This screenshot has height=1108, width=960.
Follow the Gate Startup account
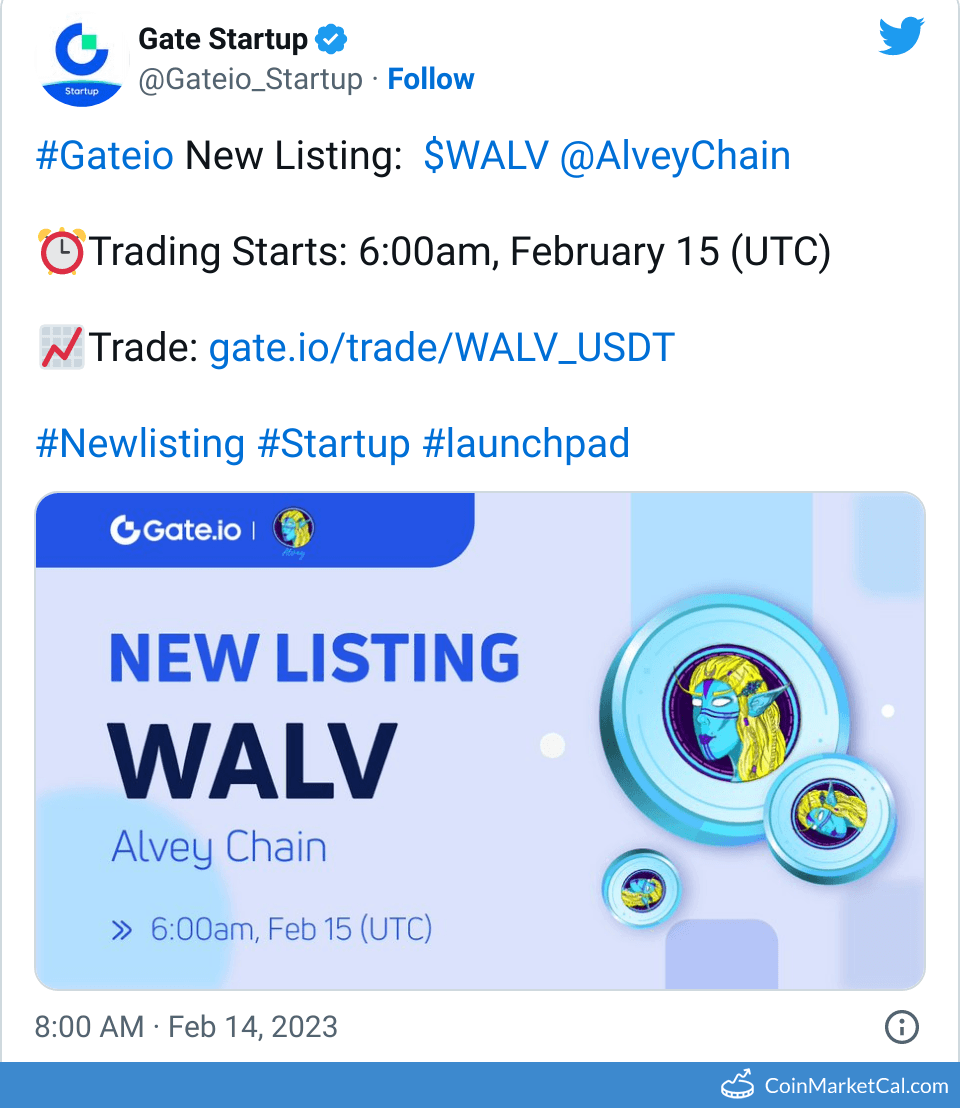click(x=431, y=79)
